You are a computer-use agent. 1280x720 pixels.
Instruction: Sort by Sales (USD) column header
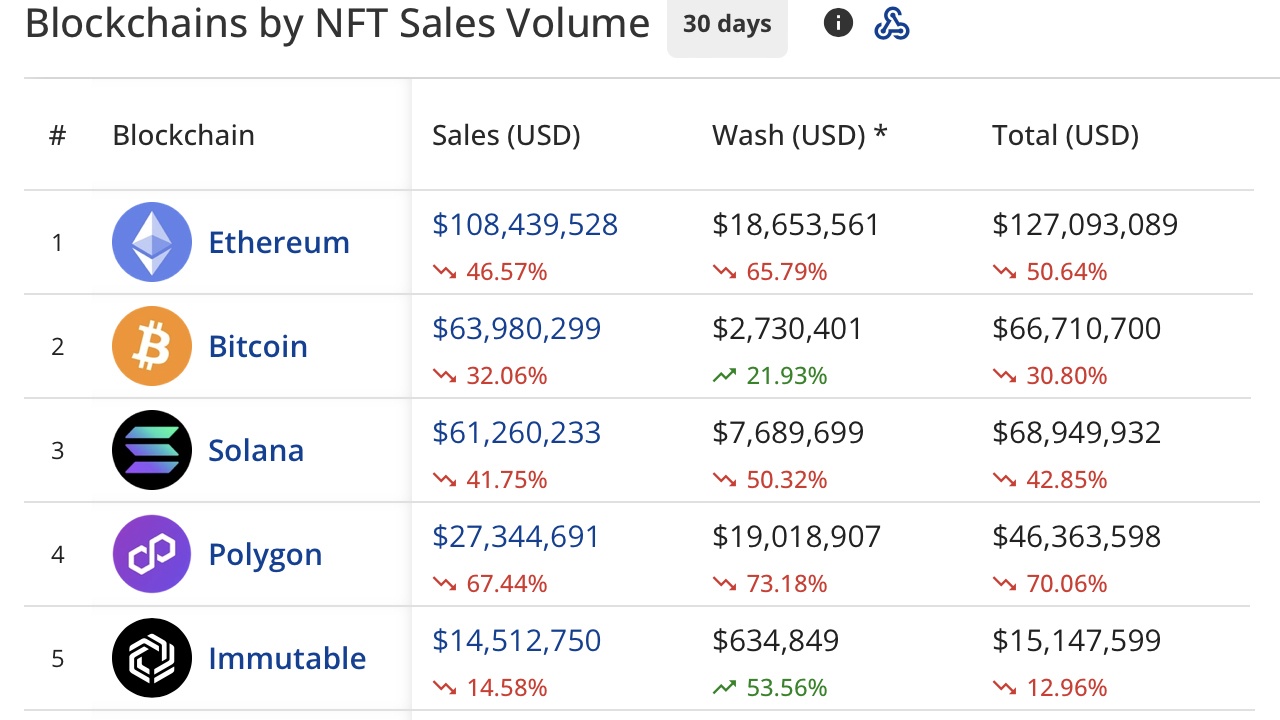click(506, 135)
